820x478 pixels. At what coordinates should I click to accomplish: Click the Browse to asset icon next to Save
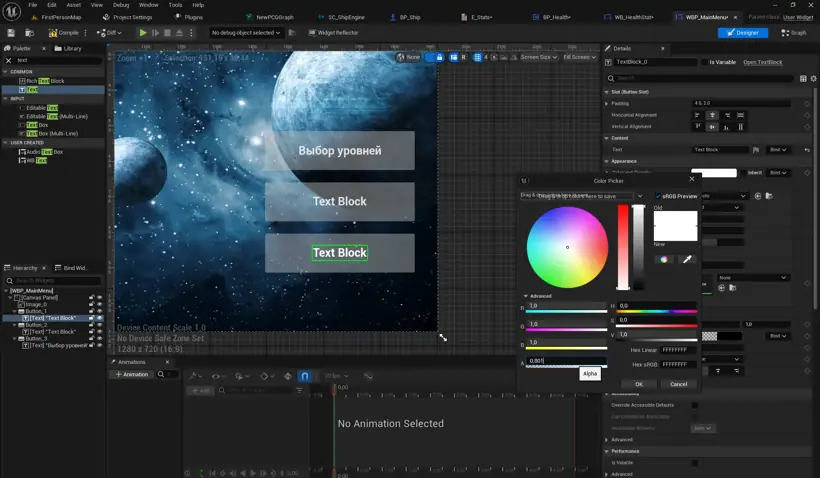point(30,33)
